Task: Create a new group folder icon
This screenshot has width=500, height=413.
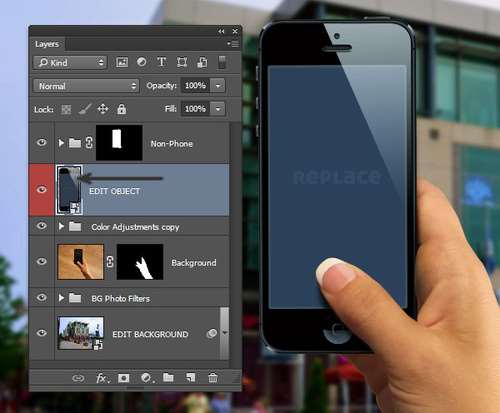Action: [x=168, y=377]
